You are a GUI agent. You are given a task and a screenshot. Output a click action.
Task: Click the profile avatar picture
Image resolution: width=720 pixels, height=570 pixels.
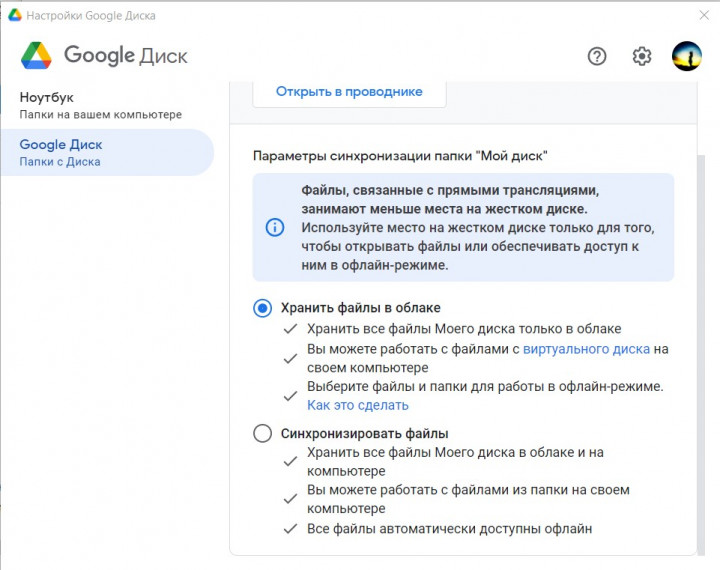[686, 56]
